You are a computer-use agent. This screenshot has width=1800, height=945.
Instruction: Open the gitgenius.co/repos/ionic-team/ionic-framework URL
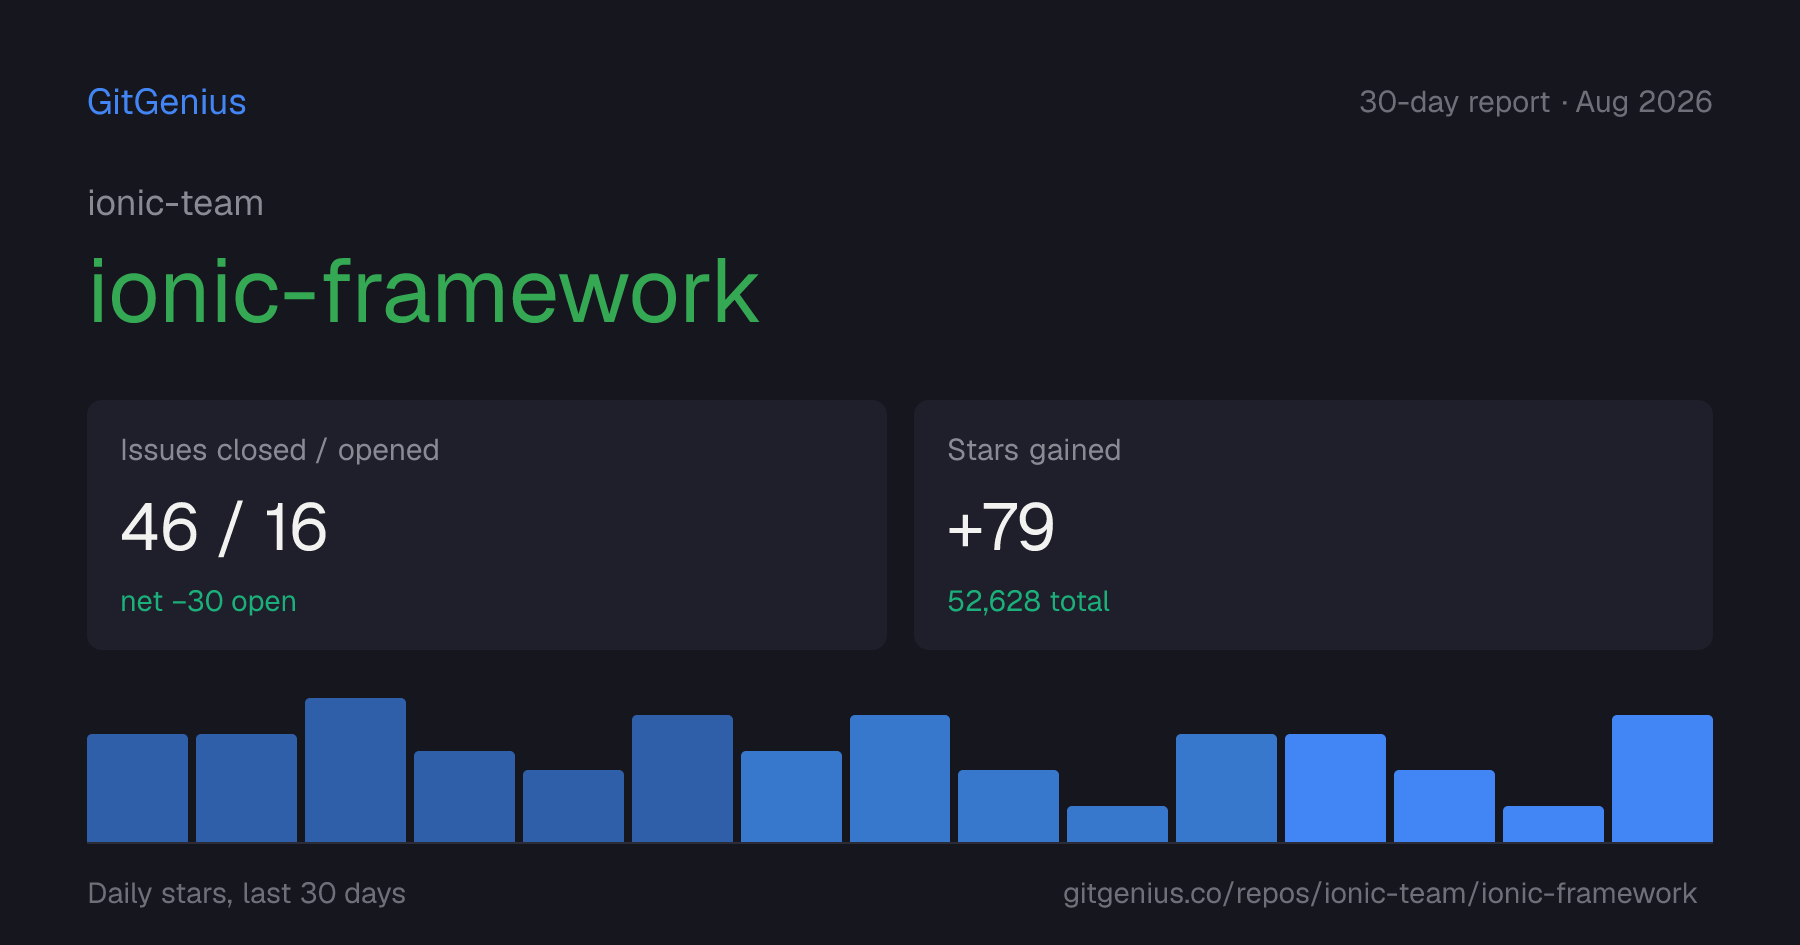click(x=1380, y=893)
